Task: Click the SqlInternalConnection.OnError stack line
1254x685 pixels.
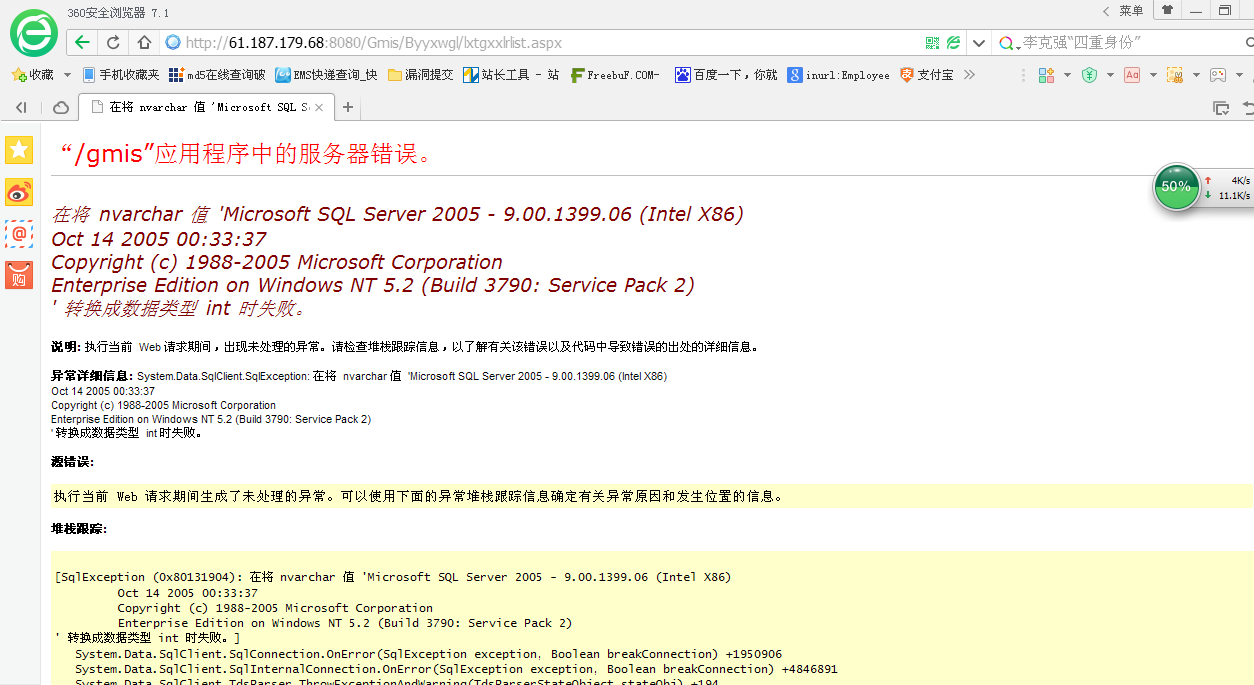Action: 456,669
